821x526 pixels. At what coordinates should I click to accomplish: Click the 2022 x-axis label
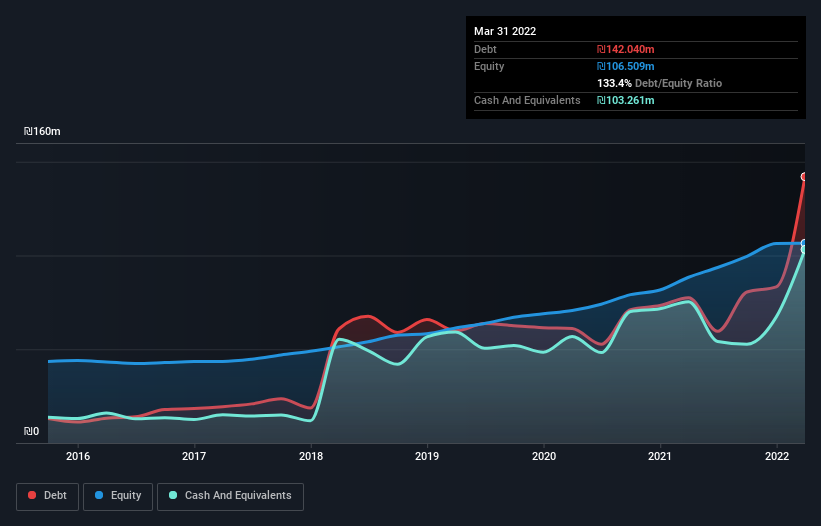tap(777, 456)
